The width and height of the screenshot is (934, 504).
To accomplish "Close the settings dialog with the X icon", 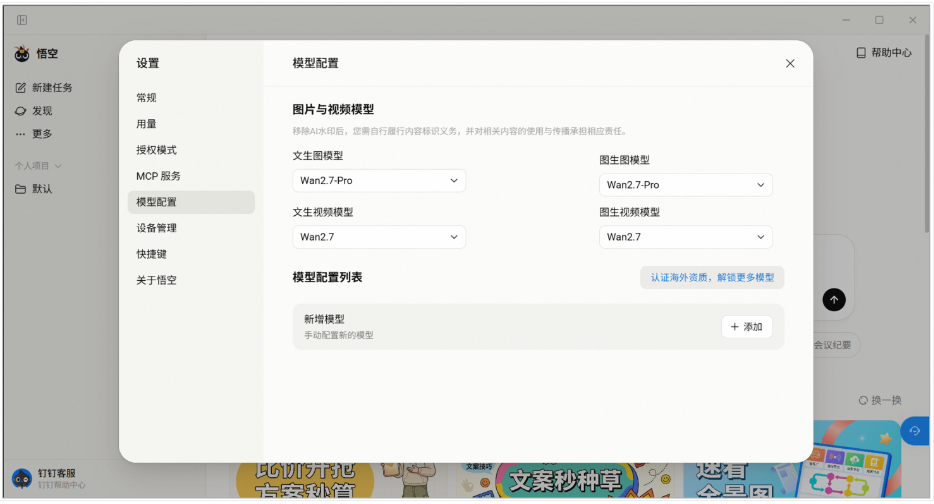I will [x=790, y=63].
